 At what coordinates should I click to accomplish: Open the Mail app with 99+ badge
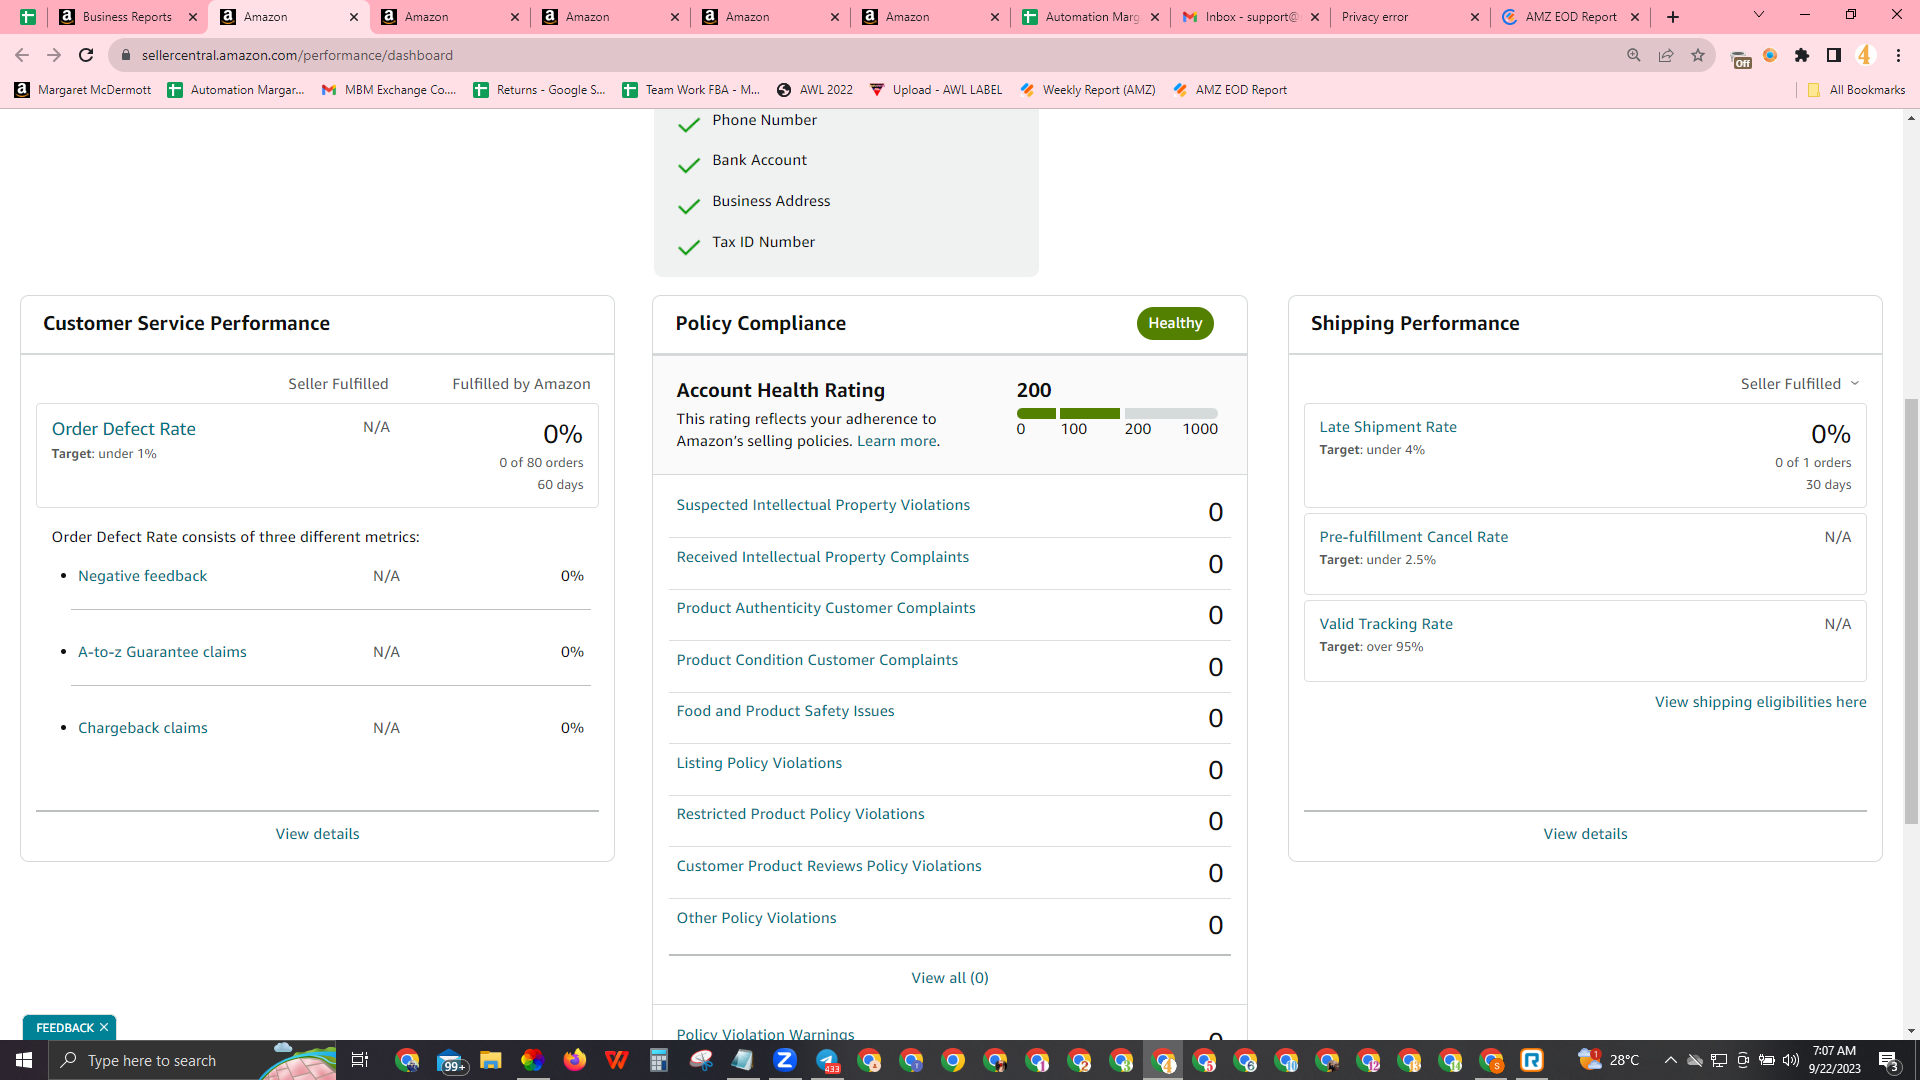(x=450, y=1060)
